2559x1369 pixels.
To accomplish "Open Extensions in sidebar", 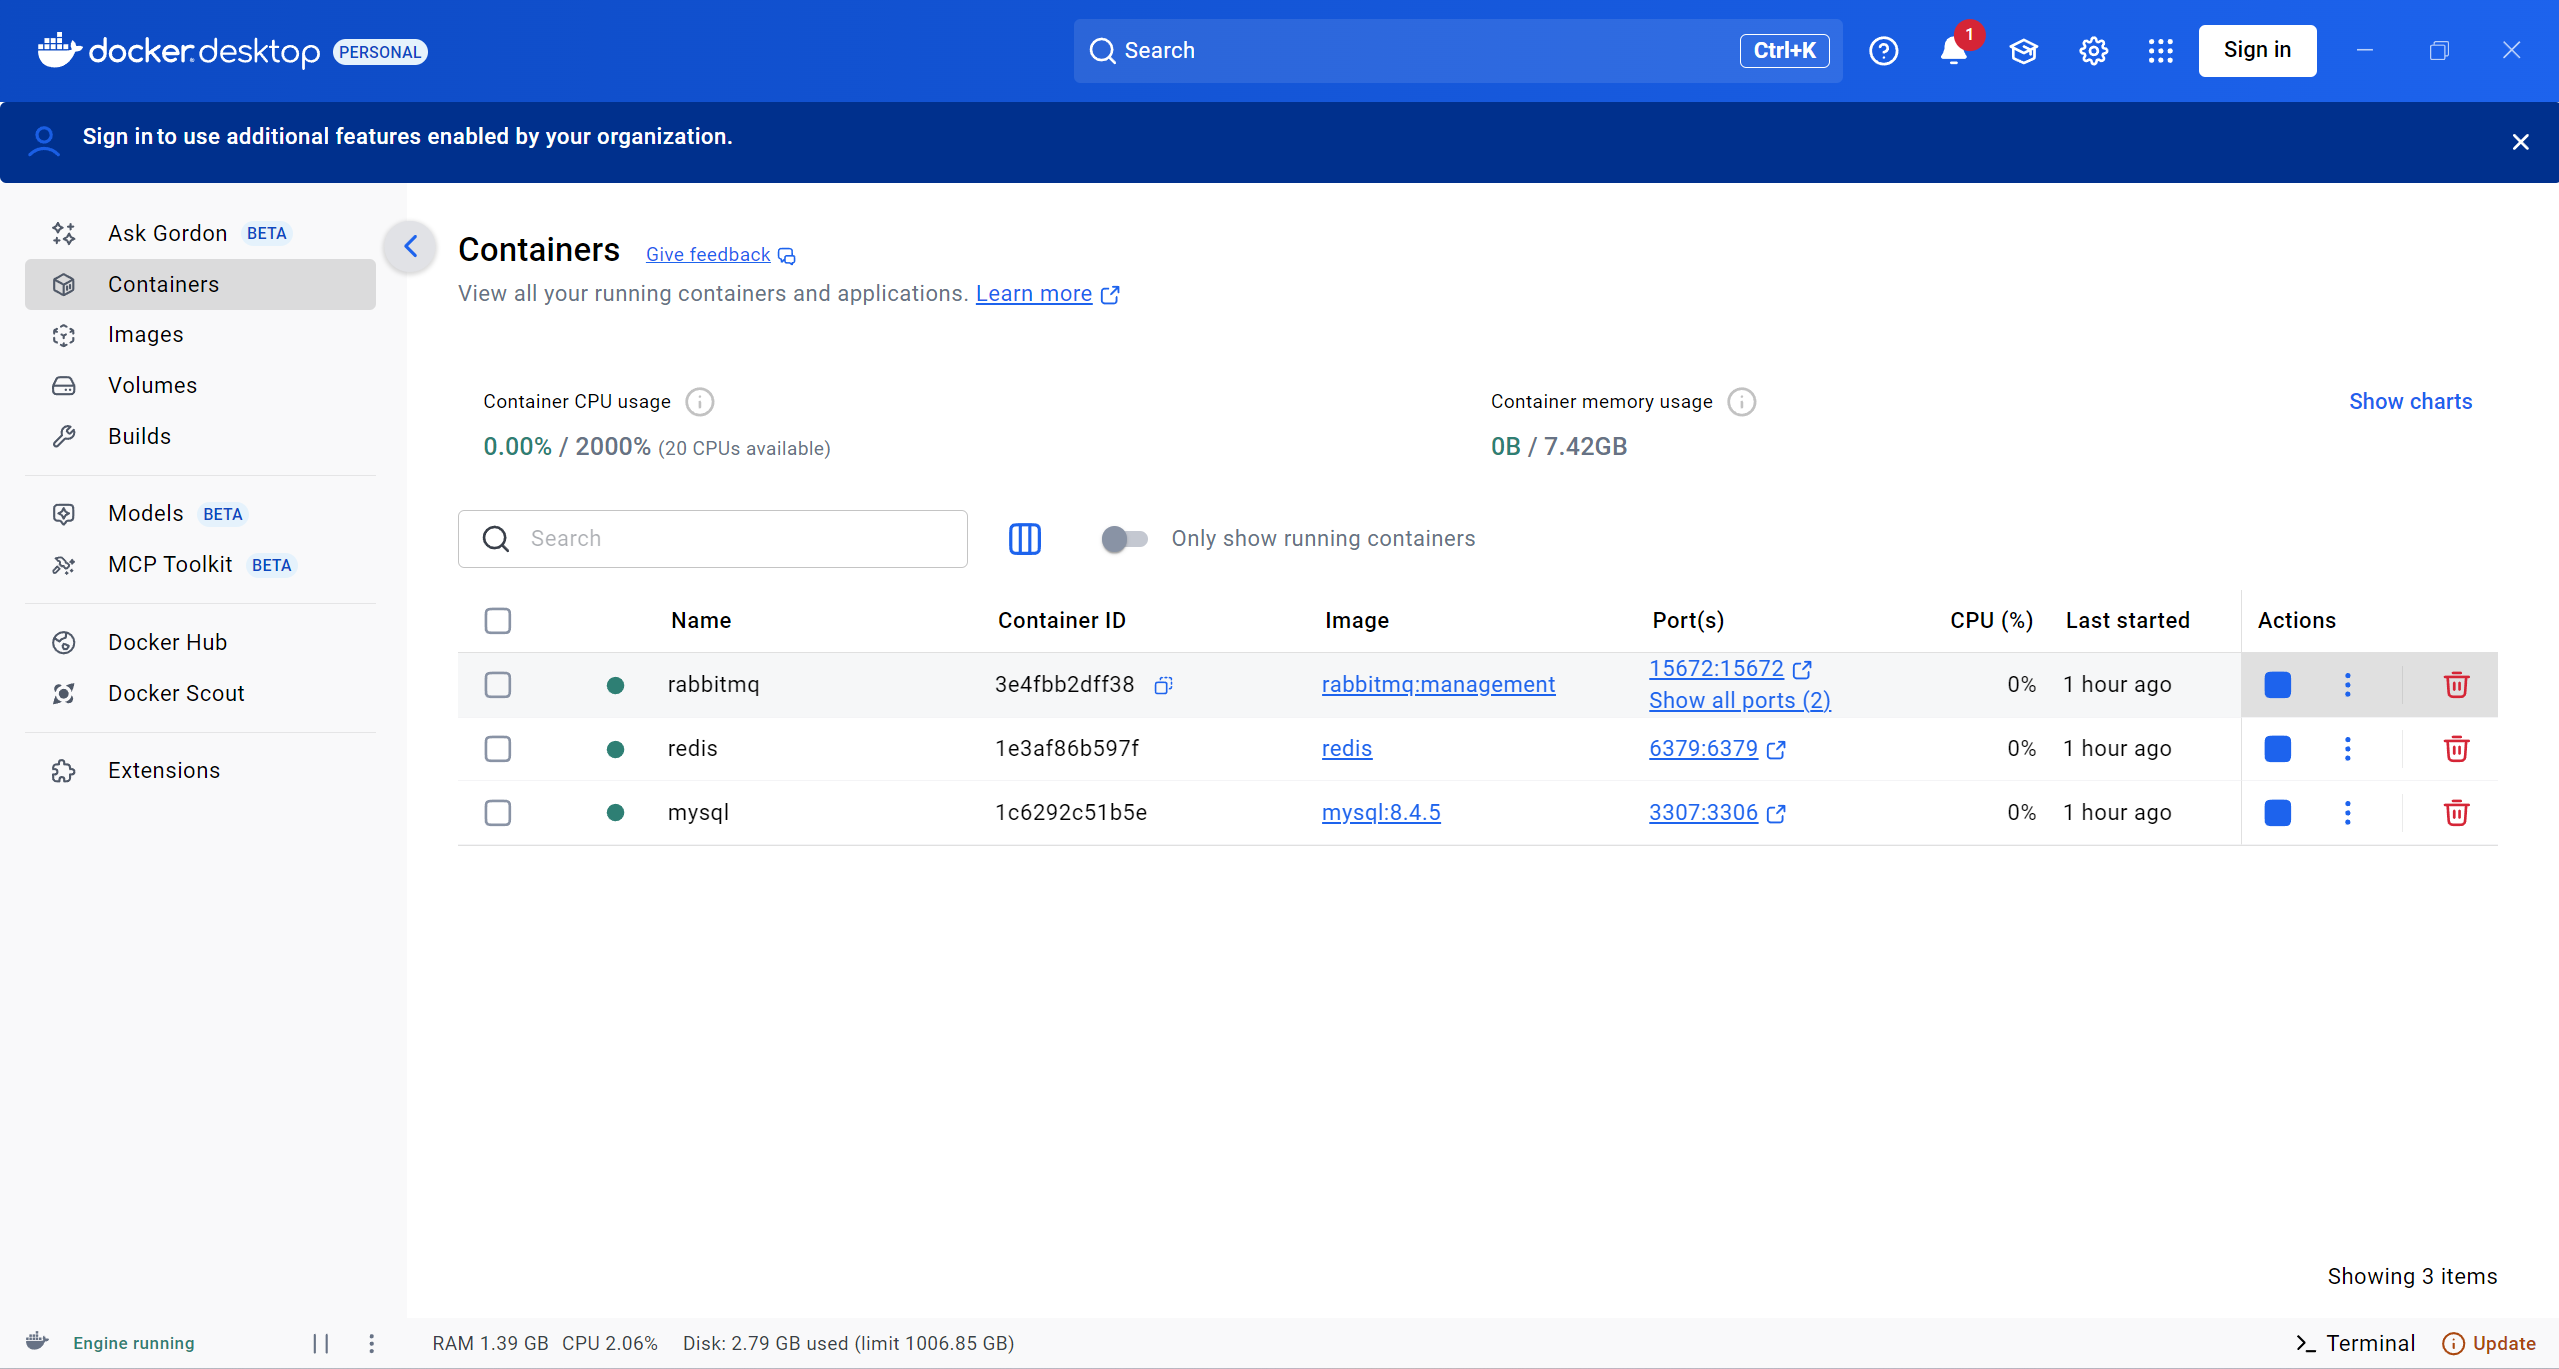I will pyautogui.click(x=200, y=771).
